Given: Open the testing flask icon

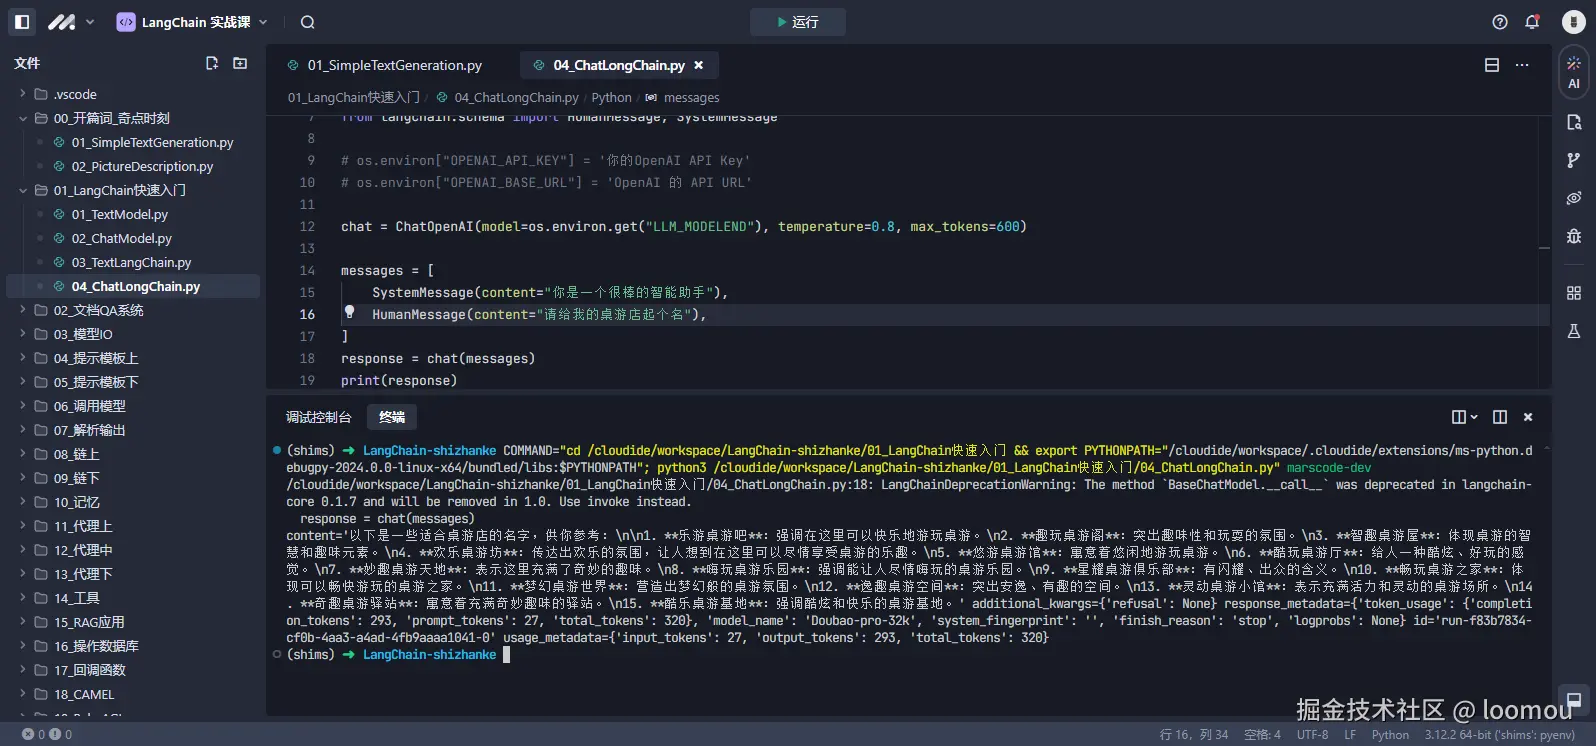Looking at the screenshot, I should pyautogui.click(x=1573, y=331).
